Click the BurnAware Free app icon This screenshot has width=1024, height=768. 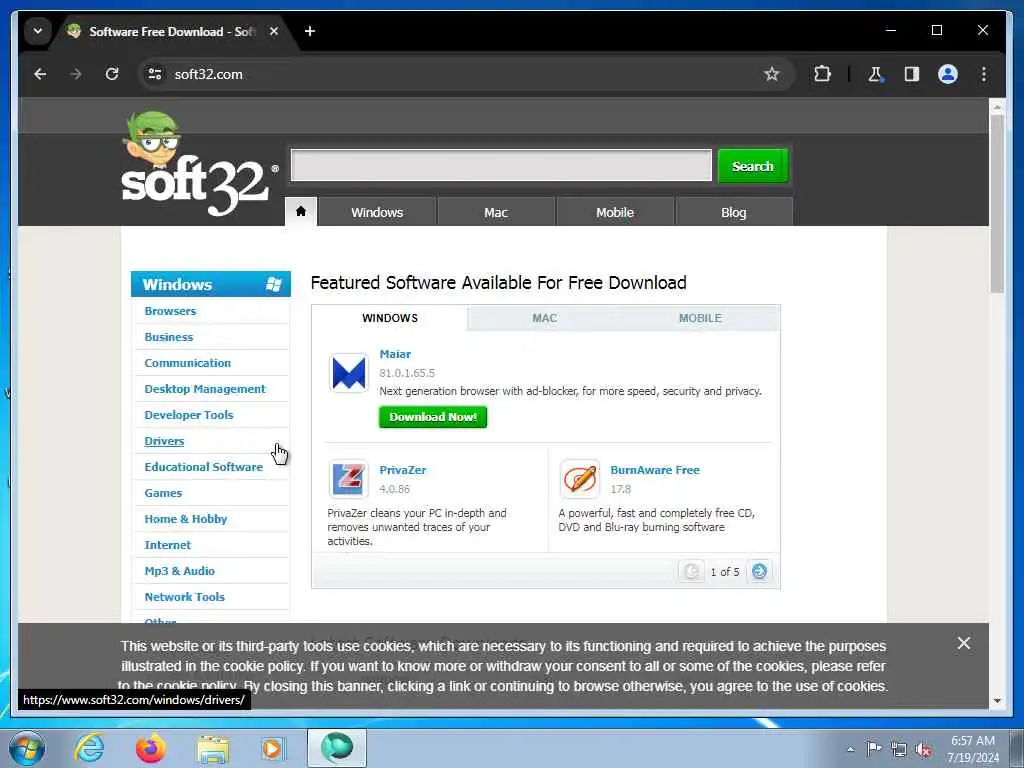(x=579, y=479)
